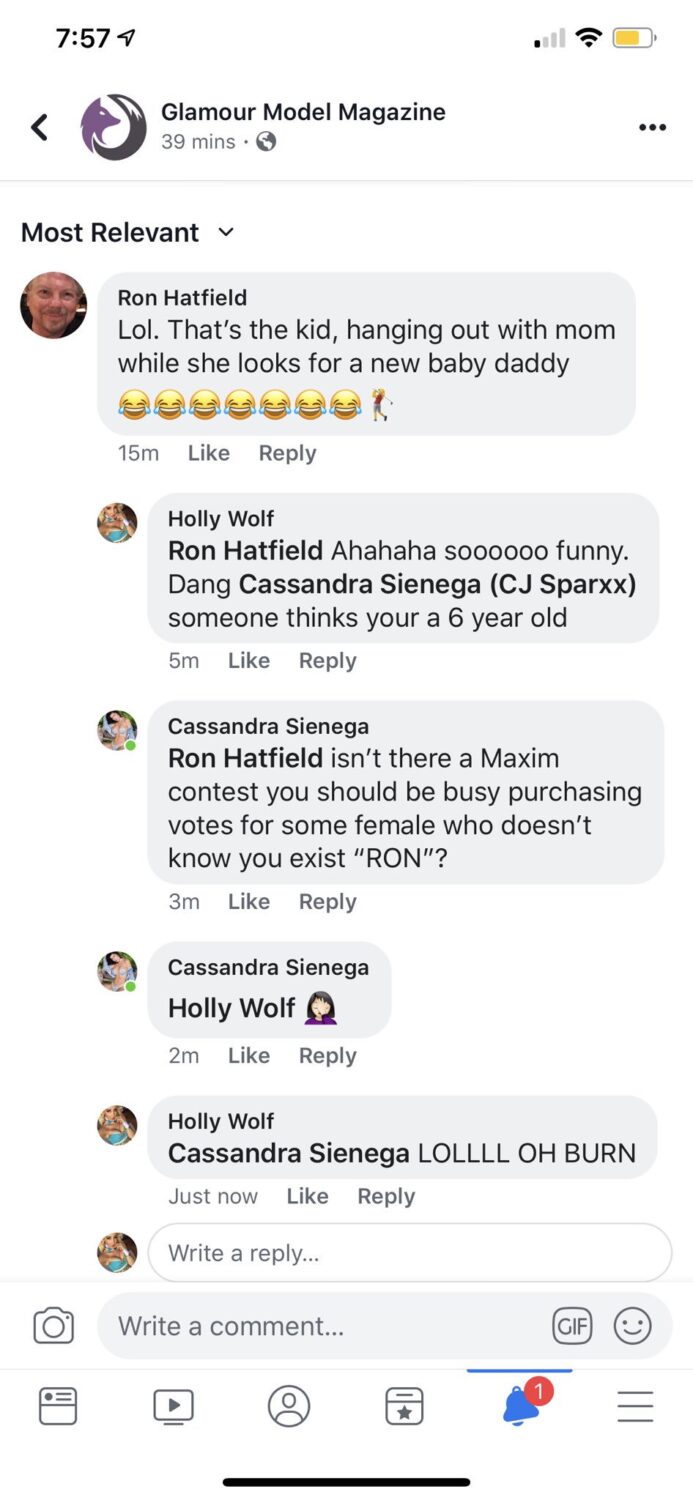Open the saved bookmarks tab icon

tap(404, 1406)
